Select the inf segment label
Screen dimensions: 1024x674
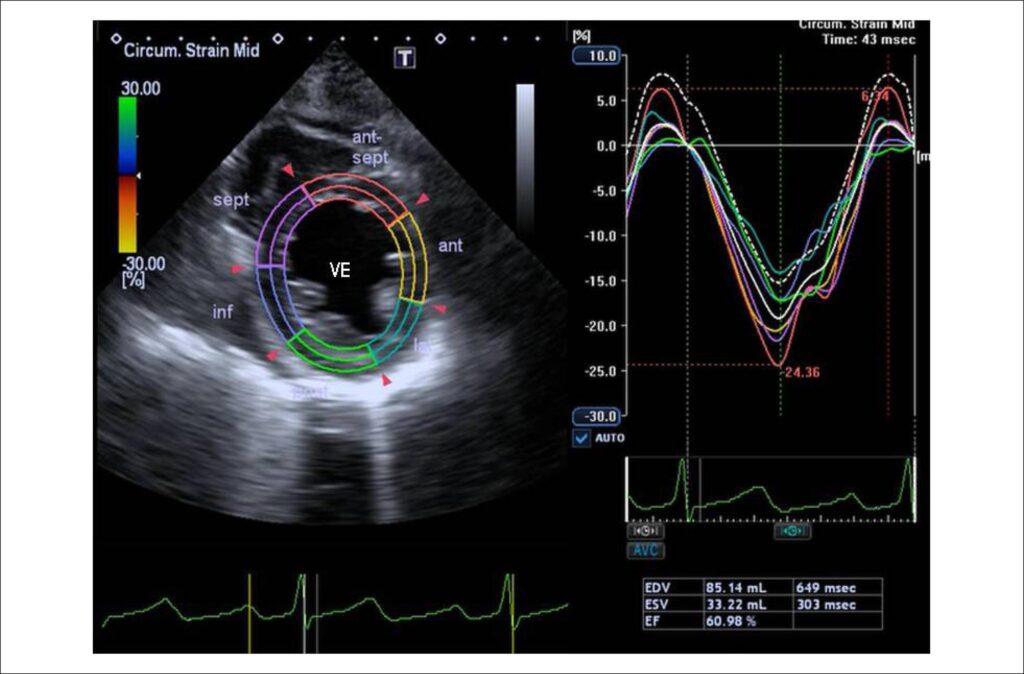tap(223, 312)
